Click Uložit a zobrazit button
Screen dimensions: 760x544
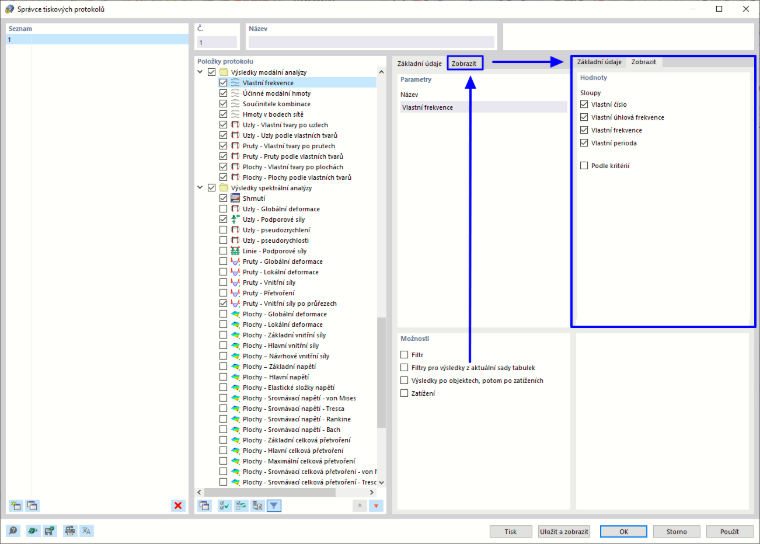(564, 531)
